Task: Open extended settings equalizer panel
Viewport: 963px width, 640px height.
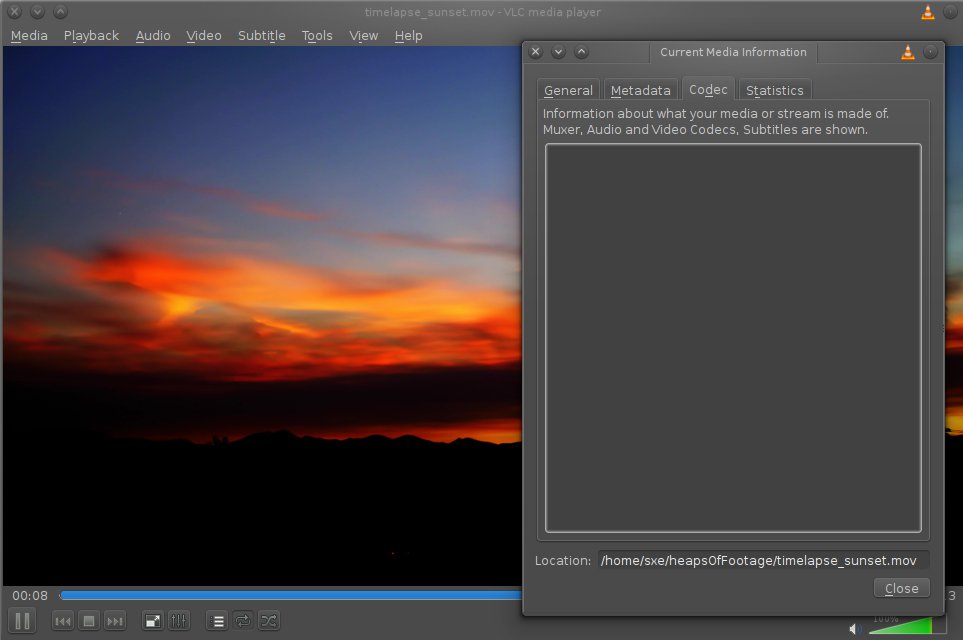Action: click(x=179, y=621)
